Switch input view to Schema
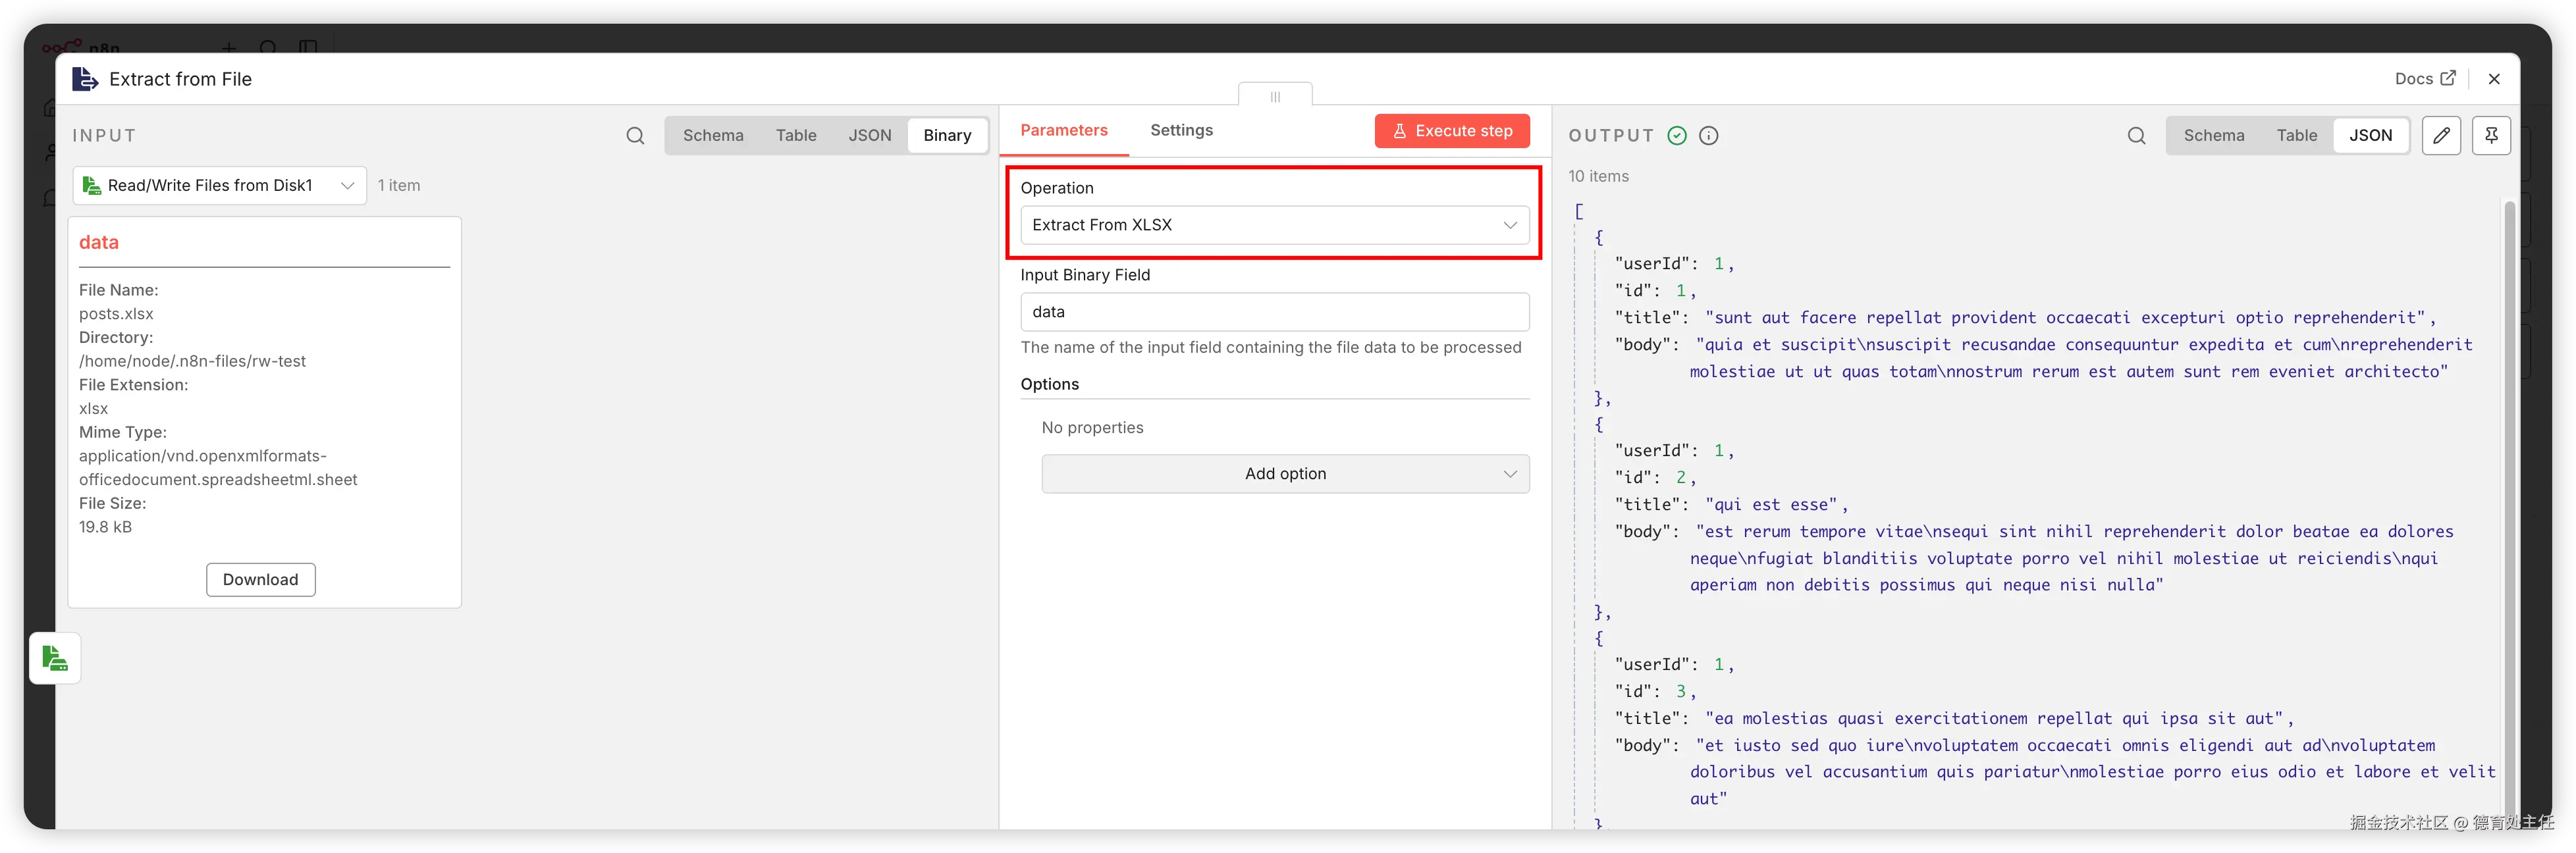This screenshot has height=853, width=2576. [x=713, y=135]
